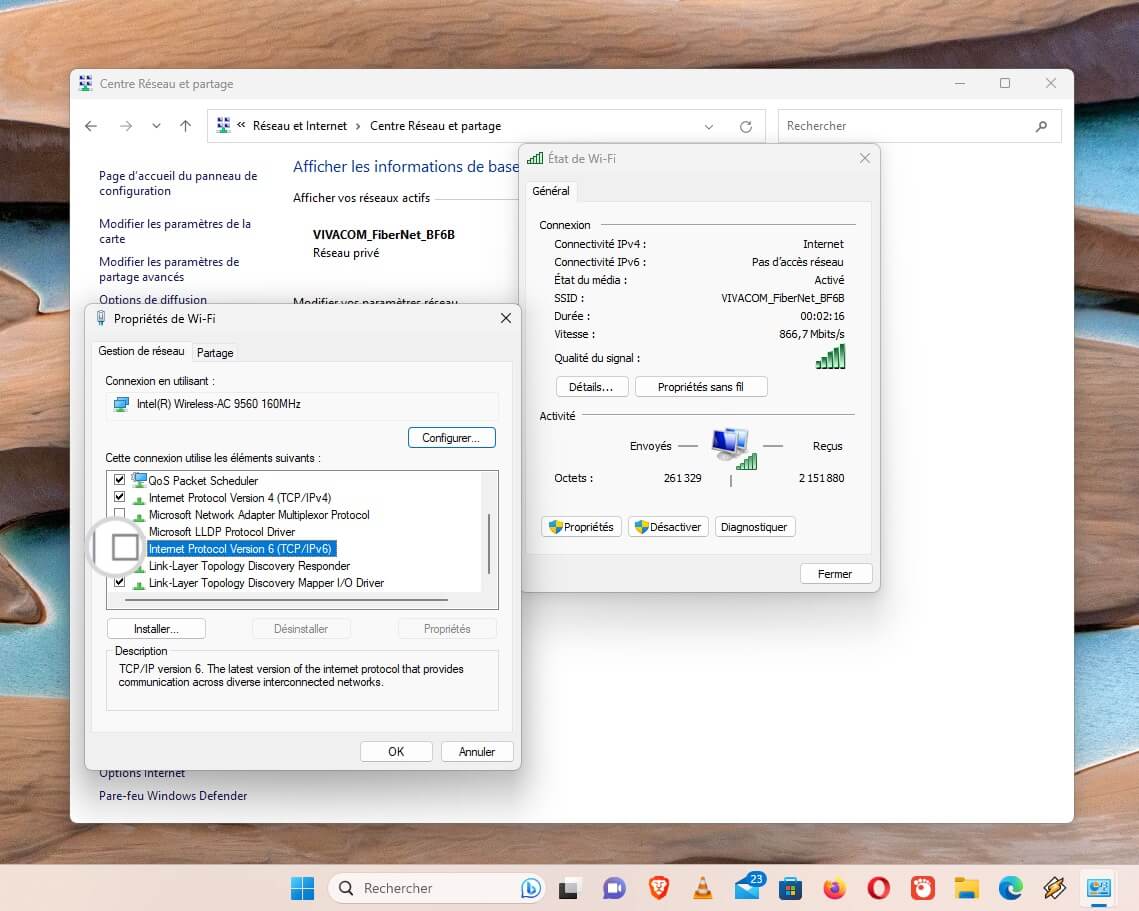
Task: Select Link-Layer Topology Discovery Responder row
Action: pos(249,565)
